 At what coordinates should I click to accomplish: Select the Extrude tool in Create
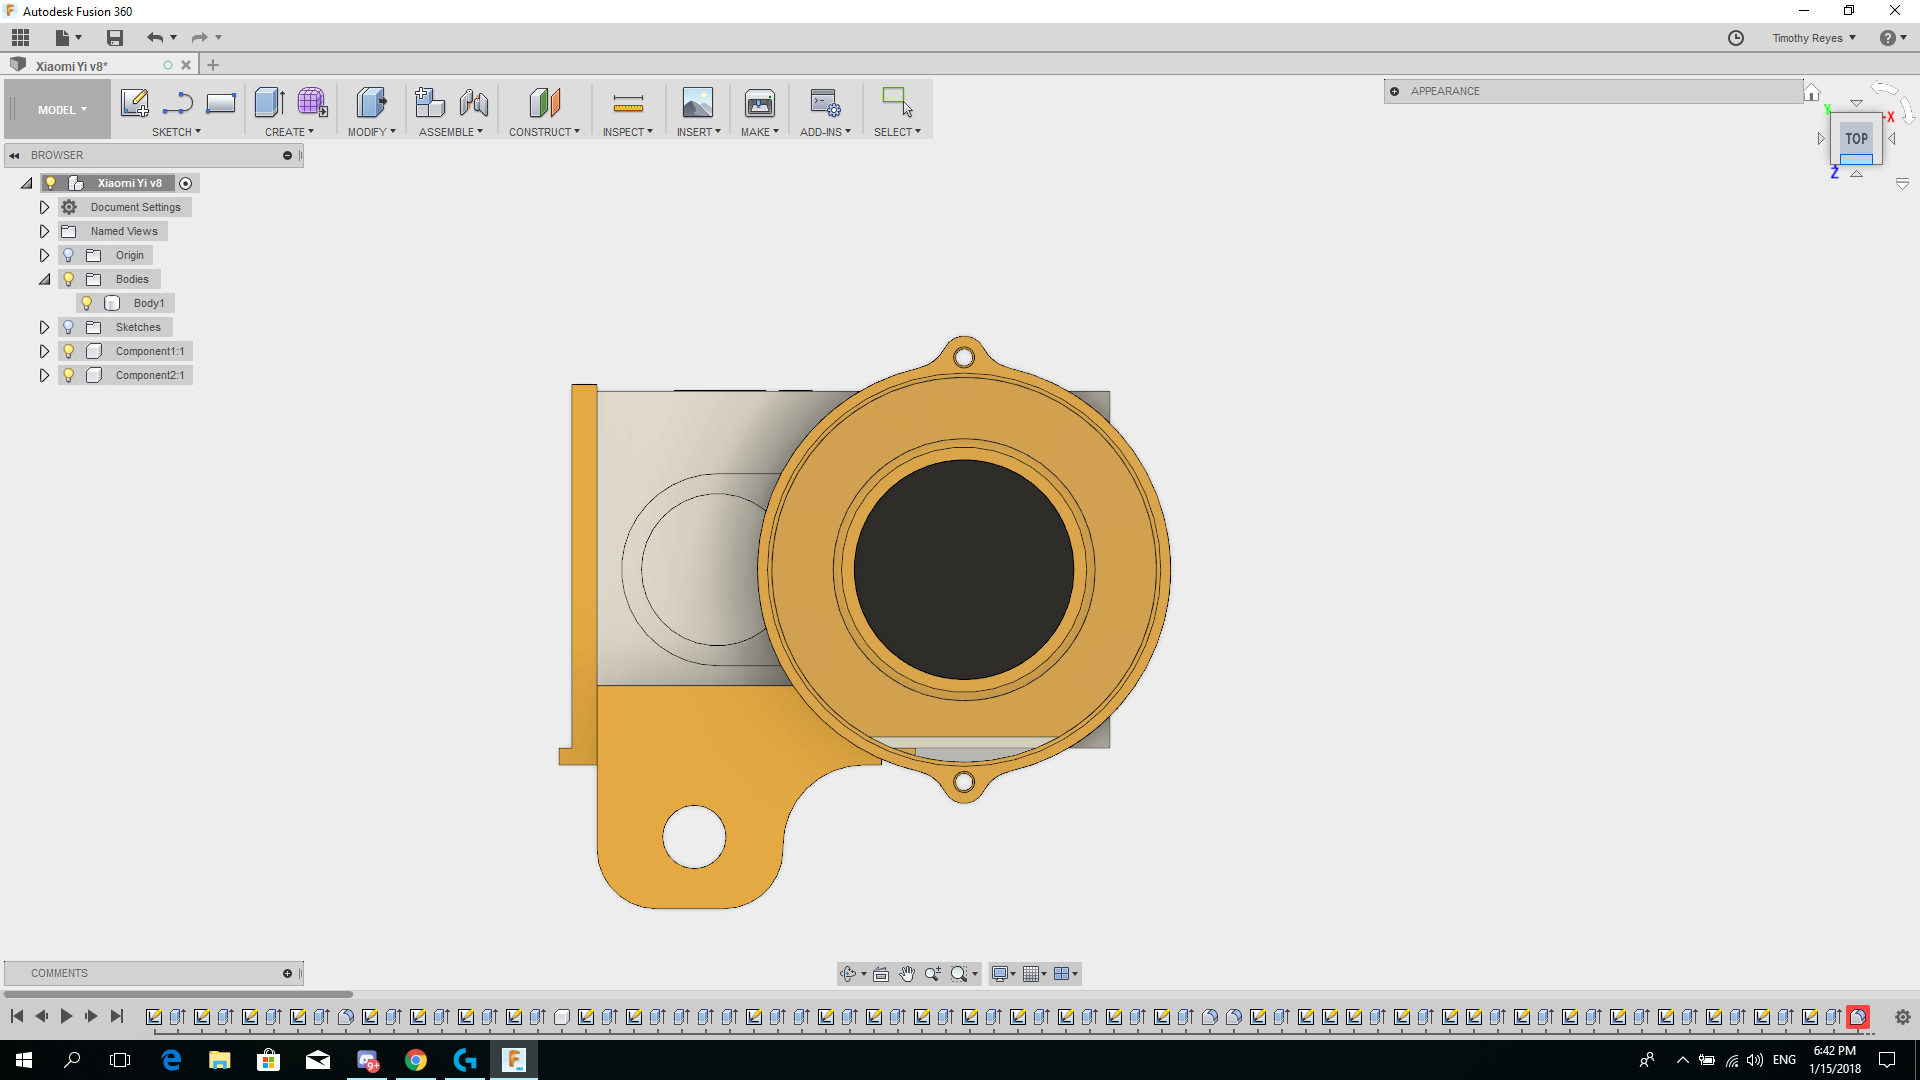(269, 102)
